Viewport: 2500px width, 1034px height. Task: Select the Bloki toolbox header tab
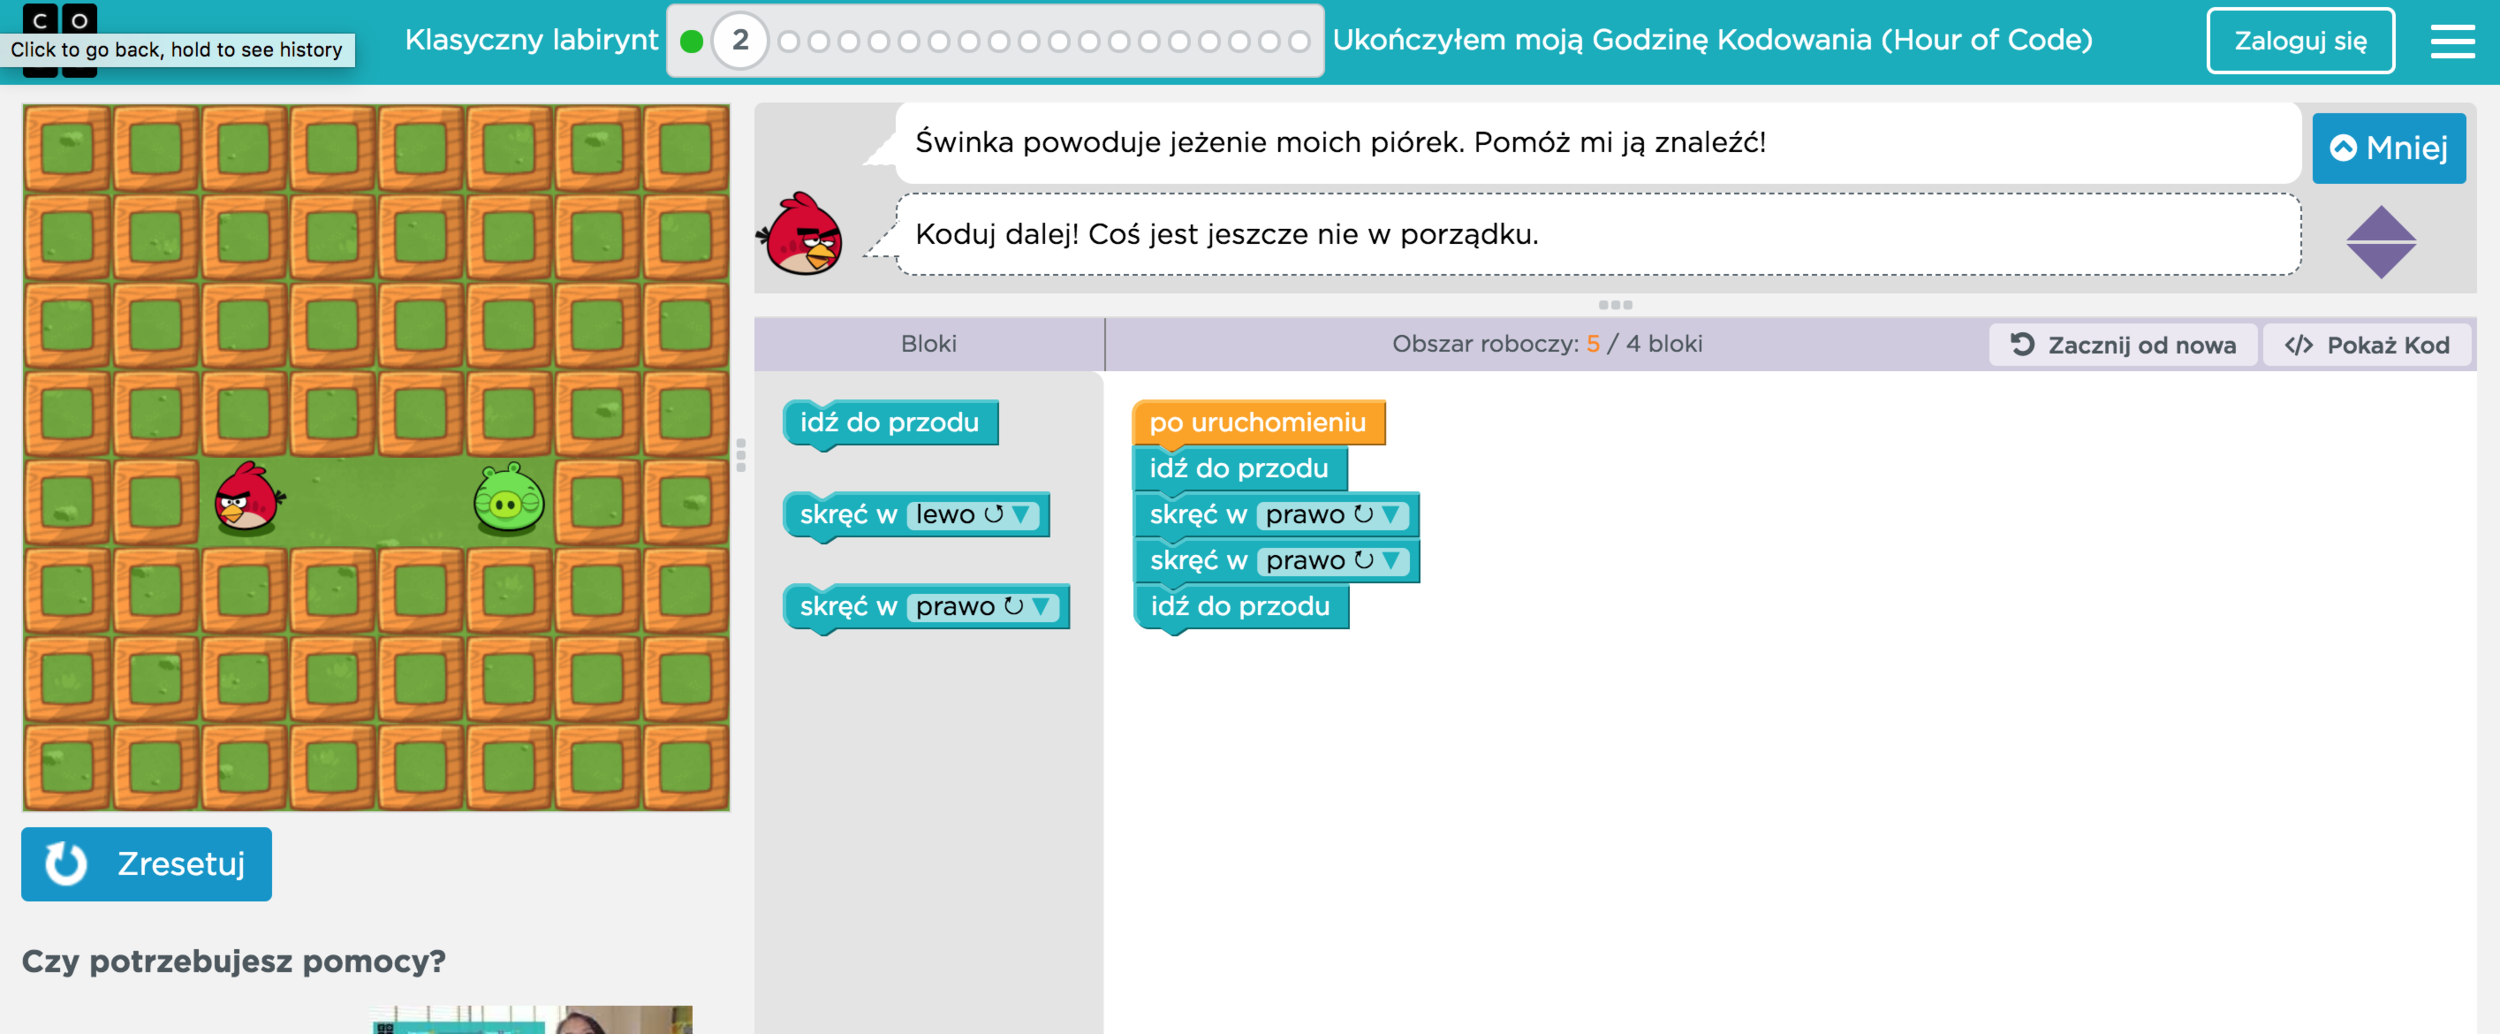pyautogui.click(x=929, y=344)
